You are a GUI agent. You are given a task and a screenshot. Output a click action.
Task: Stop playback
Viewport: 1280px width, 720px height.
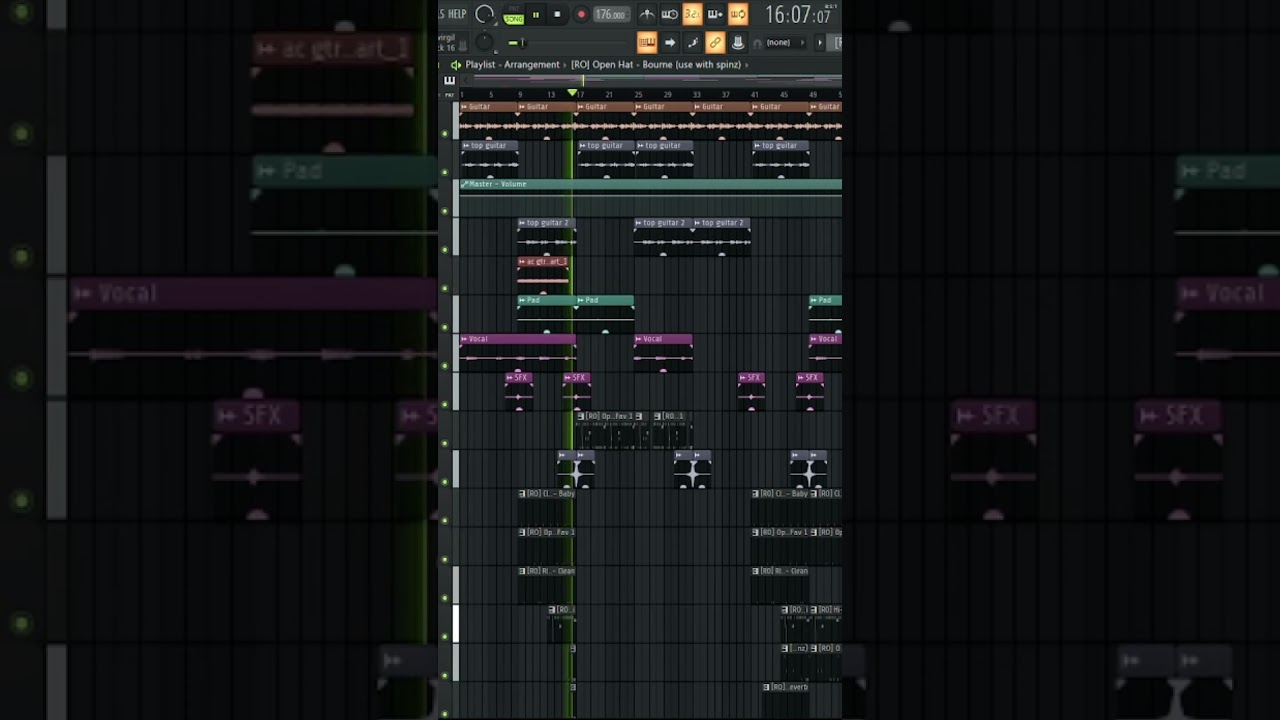coord(557,14)
